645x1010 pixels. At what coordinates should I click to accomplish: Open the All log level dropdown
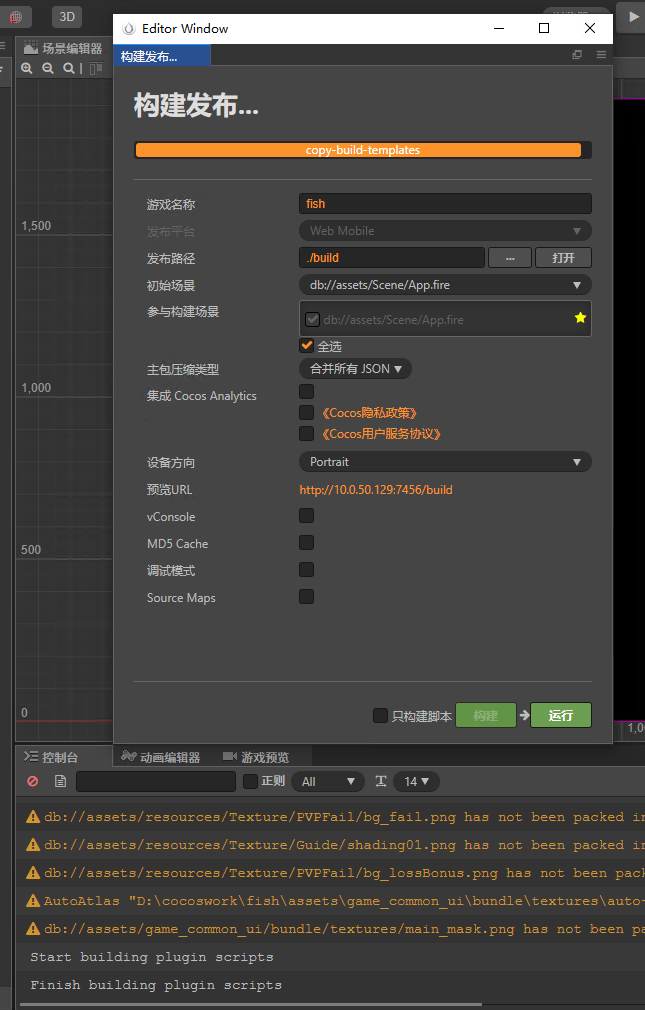328,781
